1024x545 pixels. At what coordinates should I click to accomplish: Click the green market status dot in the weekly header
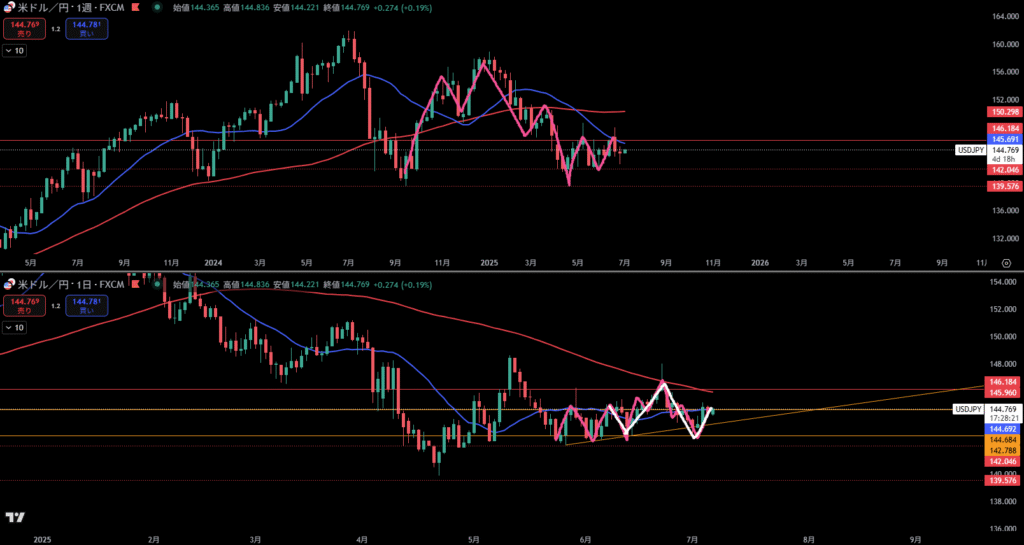[x=157, y=8]
